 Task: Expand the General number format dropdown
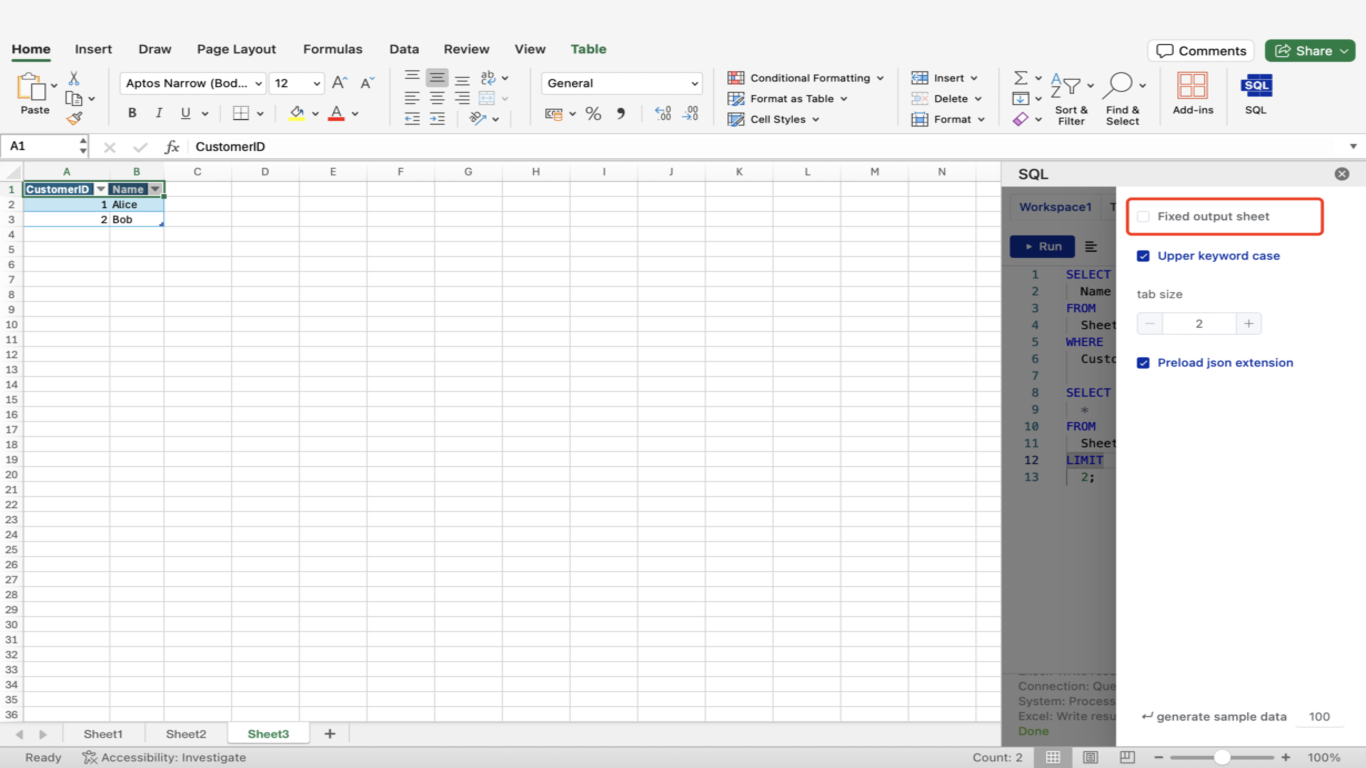pos(622,84)
